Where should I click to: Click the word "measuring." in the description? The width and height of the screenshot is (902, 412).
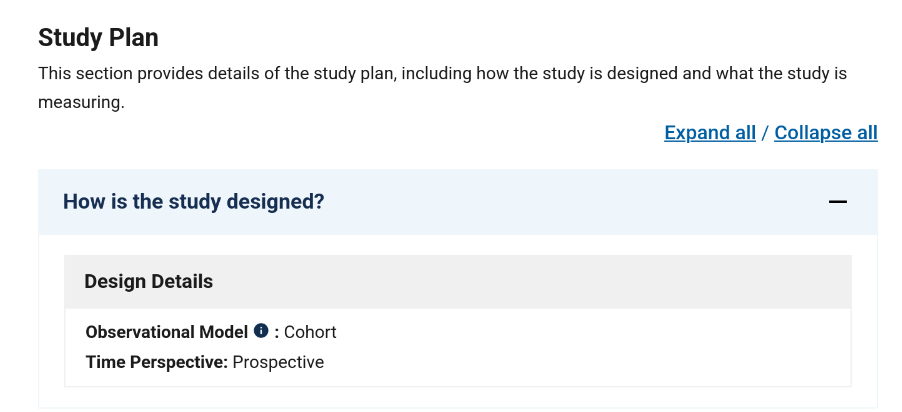[x=81, y=103]
